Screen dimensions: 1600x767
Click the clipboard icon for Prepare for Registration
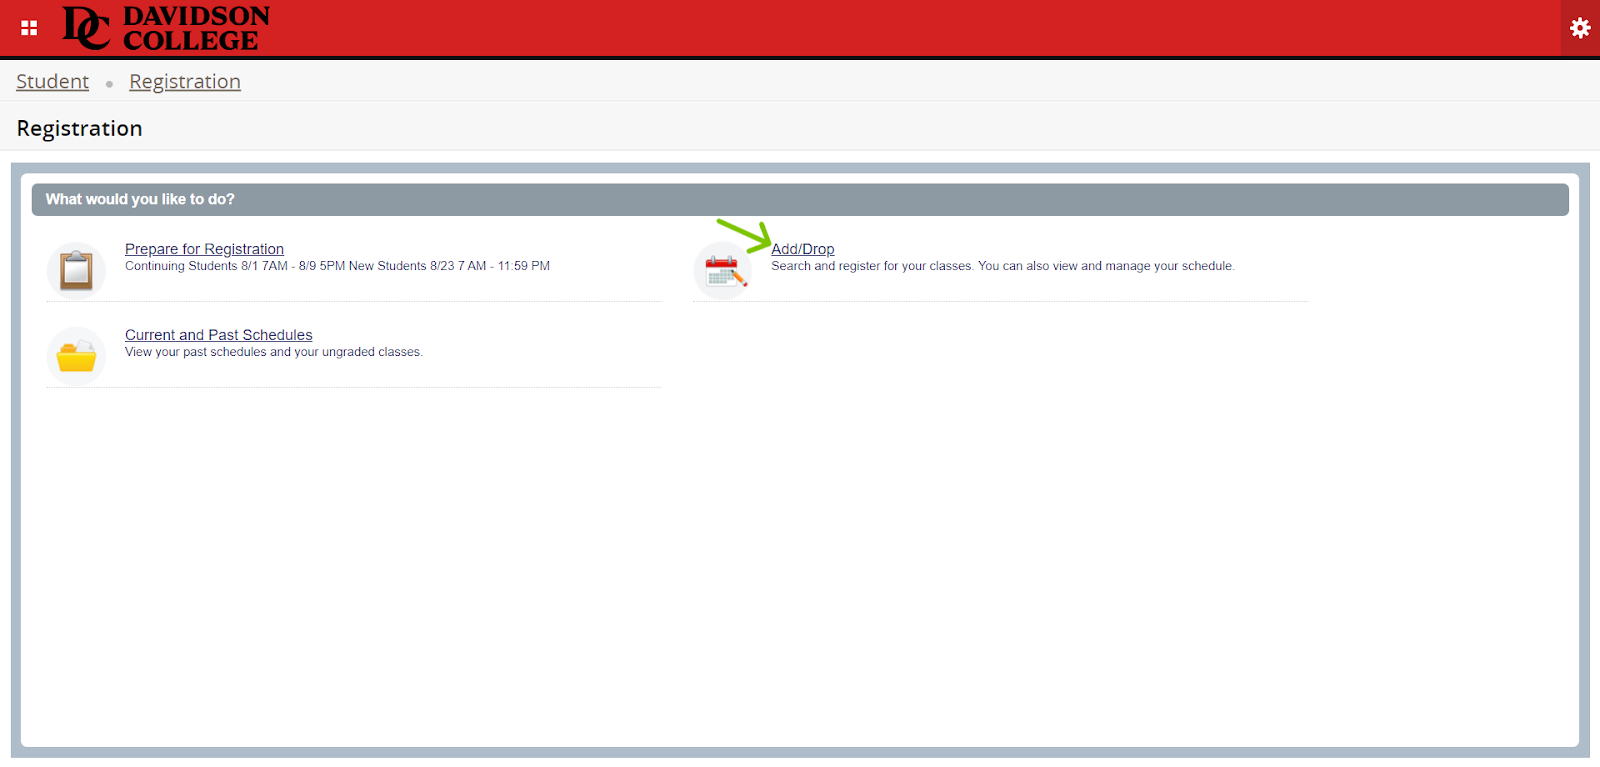(x=76, y=271)
